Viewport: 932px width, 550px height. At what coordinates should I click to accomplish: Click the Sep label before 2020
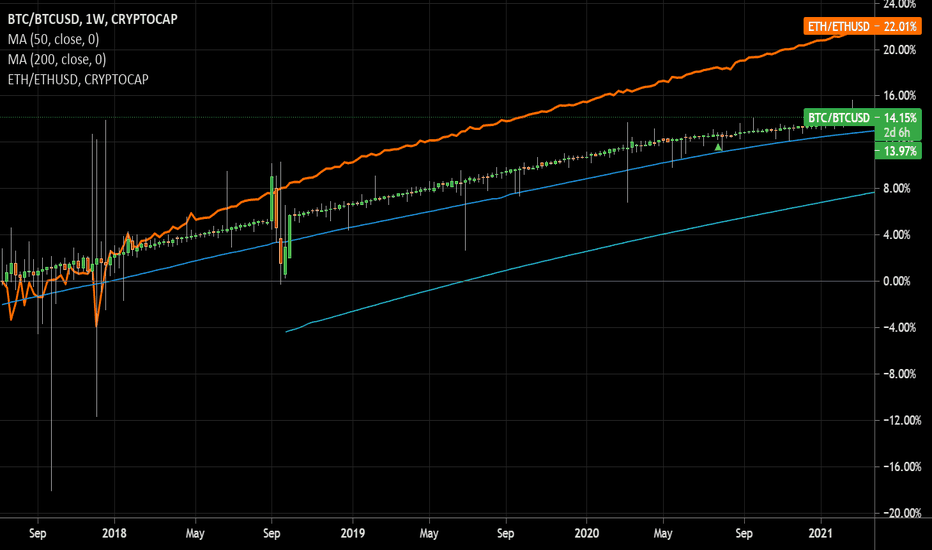(505, 533)
